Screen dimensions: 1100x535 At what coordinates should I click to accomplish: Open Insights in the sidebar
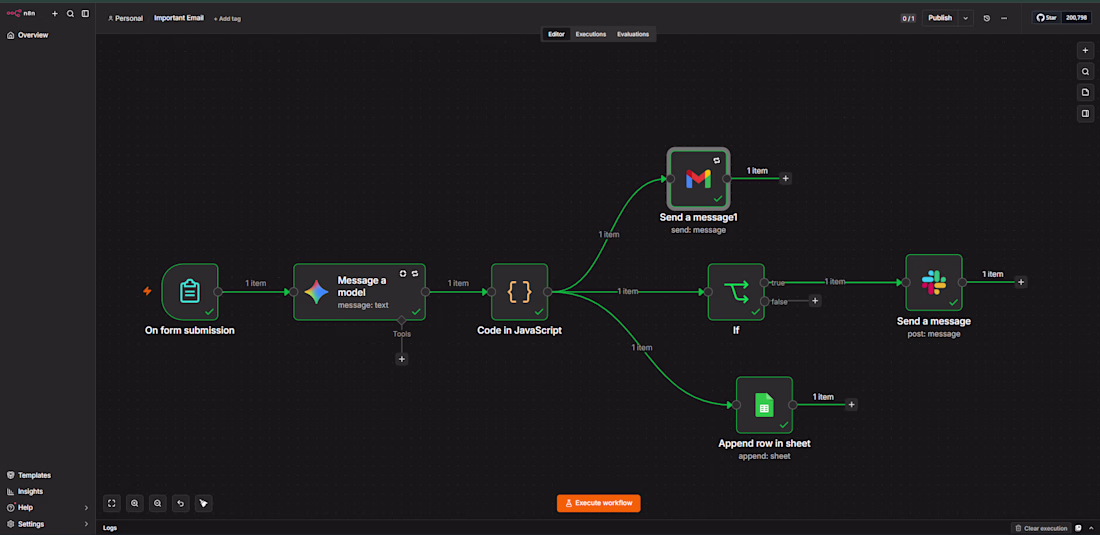tap(25, 492)
